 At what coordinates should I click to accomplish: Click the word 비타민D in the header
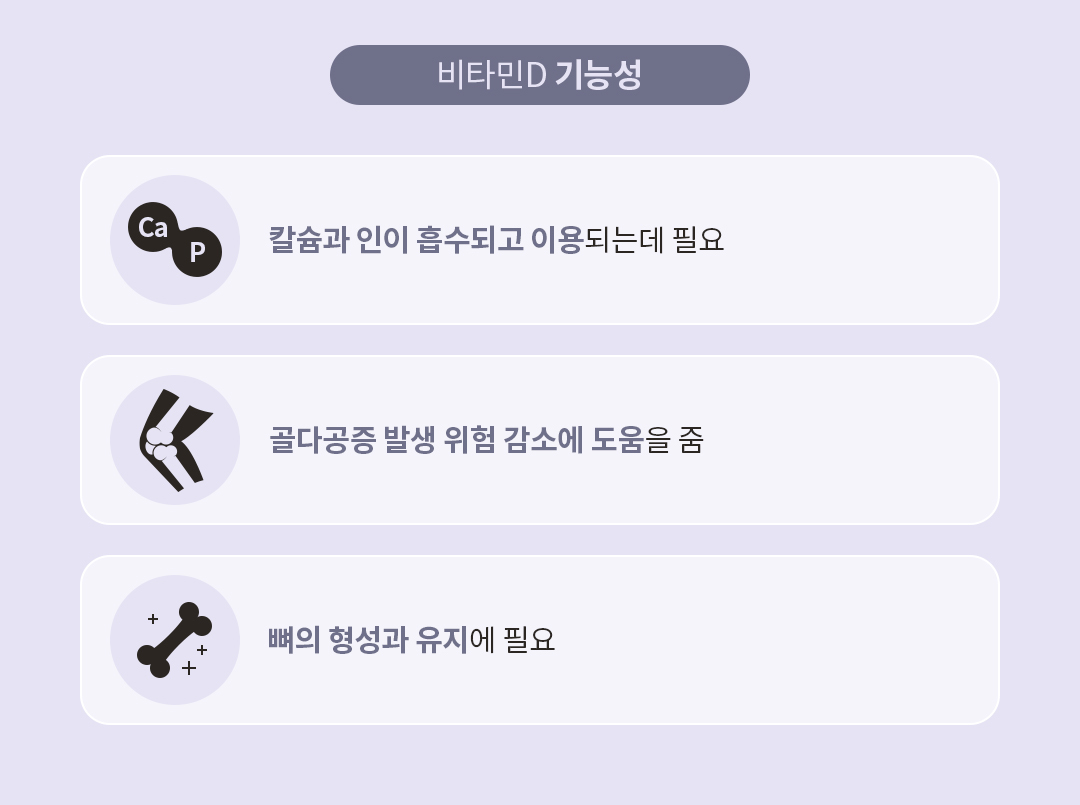pyautogui.click(x=490, y=75)
